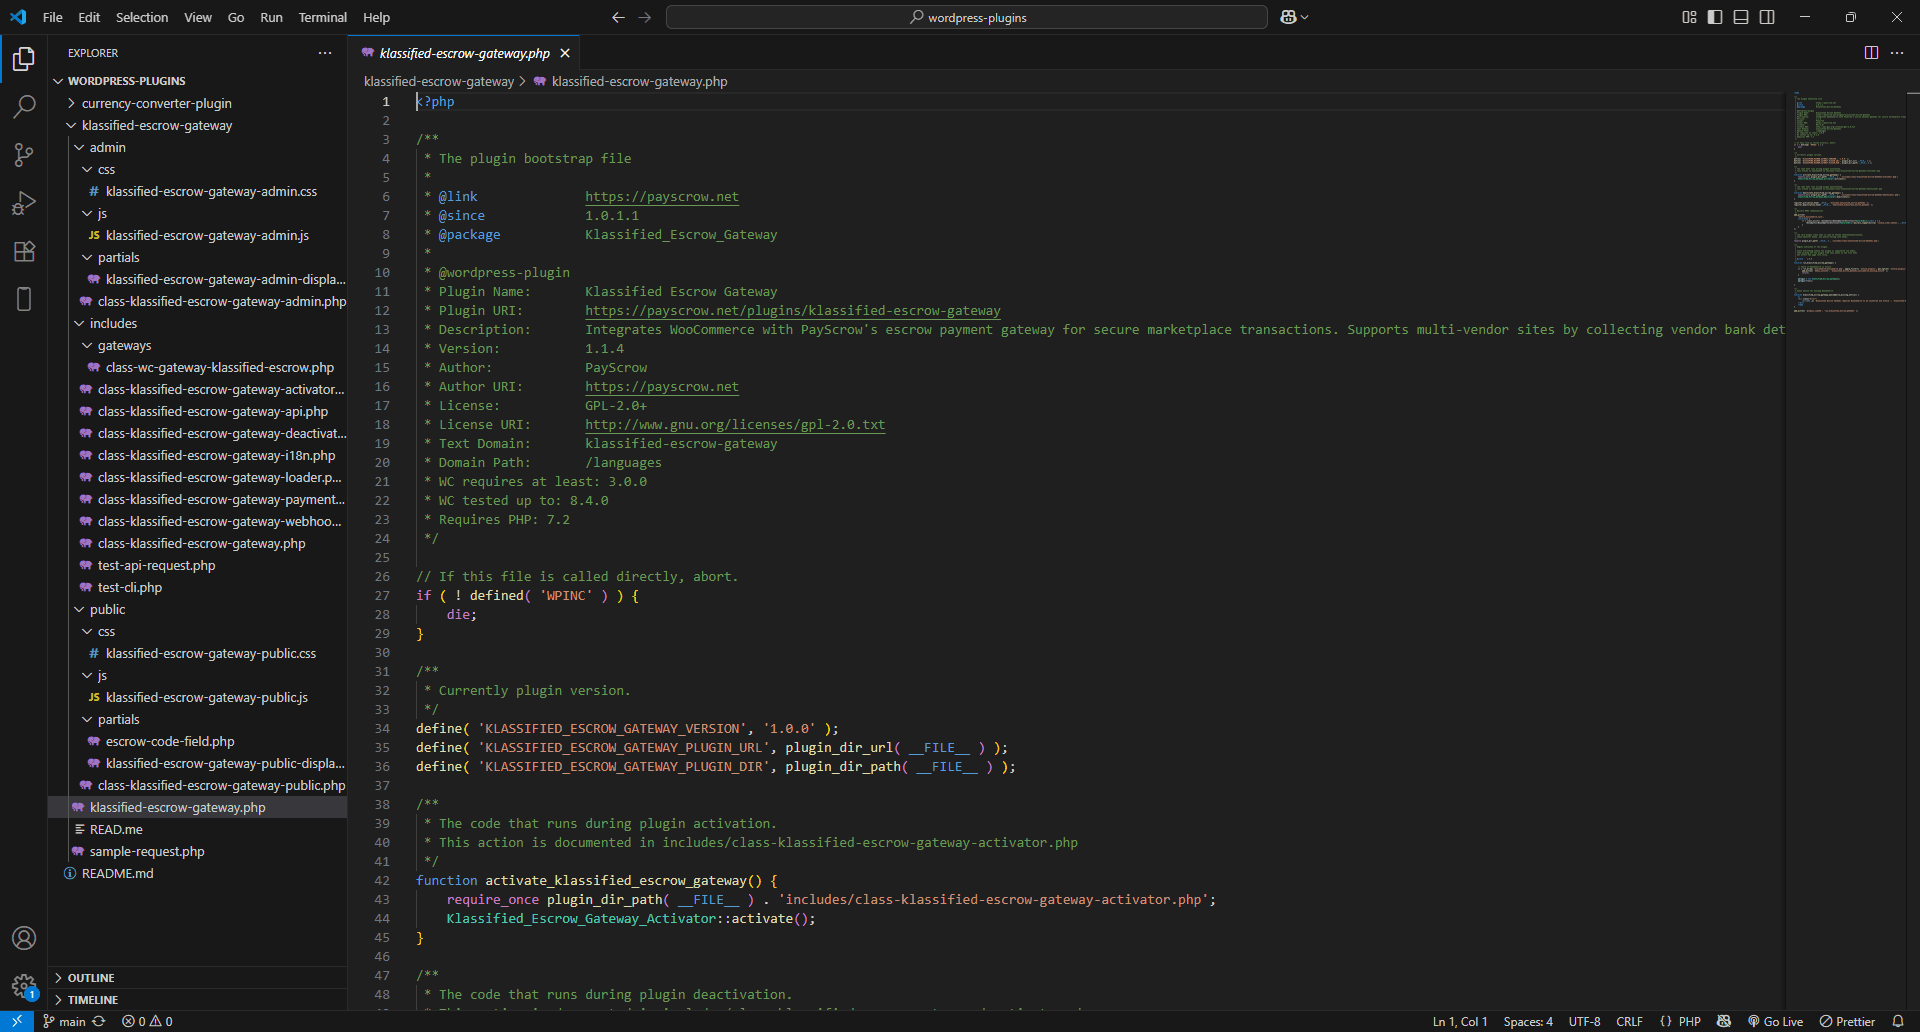Click the notifications bell in status bar
Image resolution: width=1920 pixels, height=1032 pixels.
coord(1898,1021)
